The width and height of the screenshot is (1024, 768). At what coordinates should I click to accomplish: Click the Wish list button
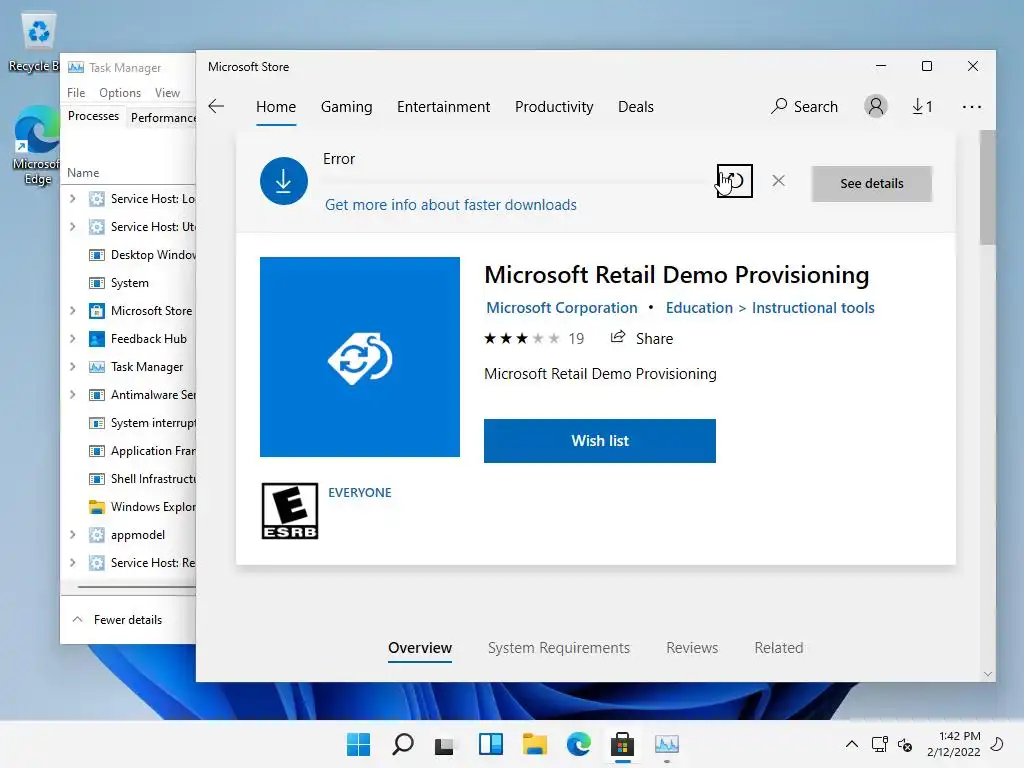pos(600,441)
